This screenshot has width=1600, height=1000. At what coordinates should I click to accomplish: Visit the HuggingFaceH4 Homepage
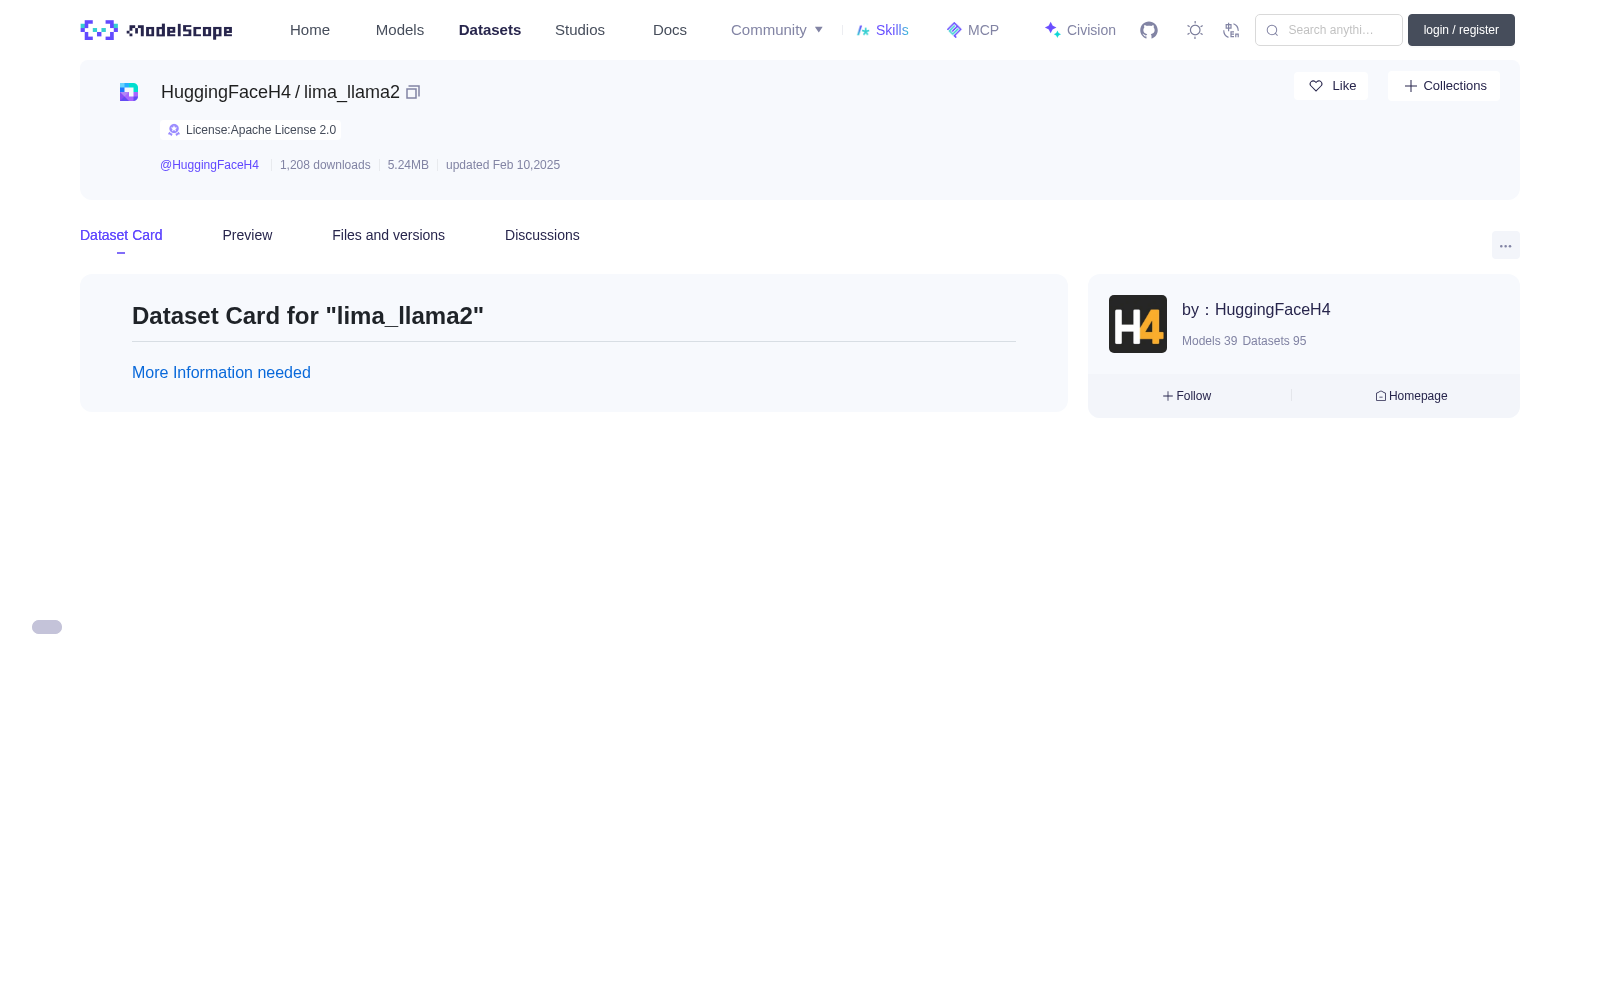click(1411, 396)
